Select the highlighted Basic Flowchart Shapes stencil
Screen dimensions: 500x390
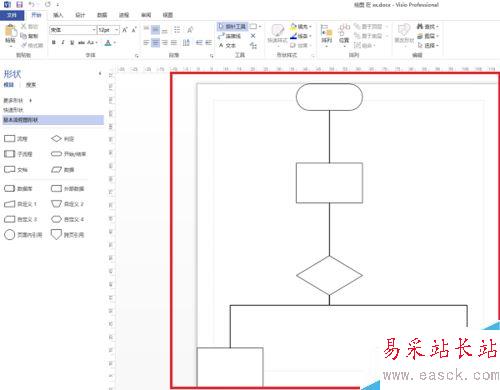click(x=53, y=120)
